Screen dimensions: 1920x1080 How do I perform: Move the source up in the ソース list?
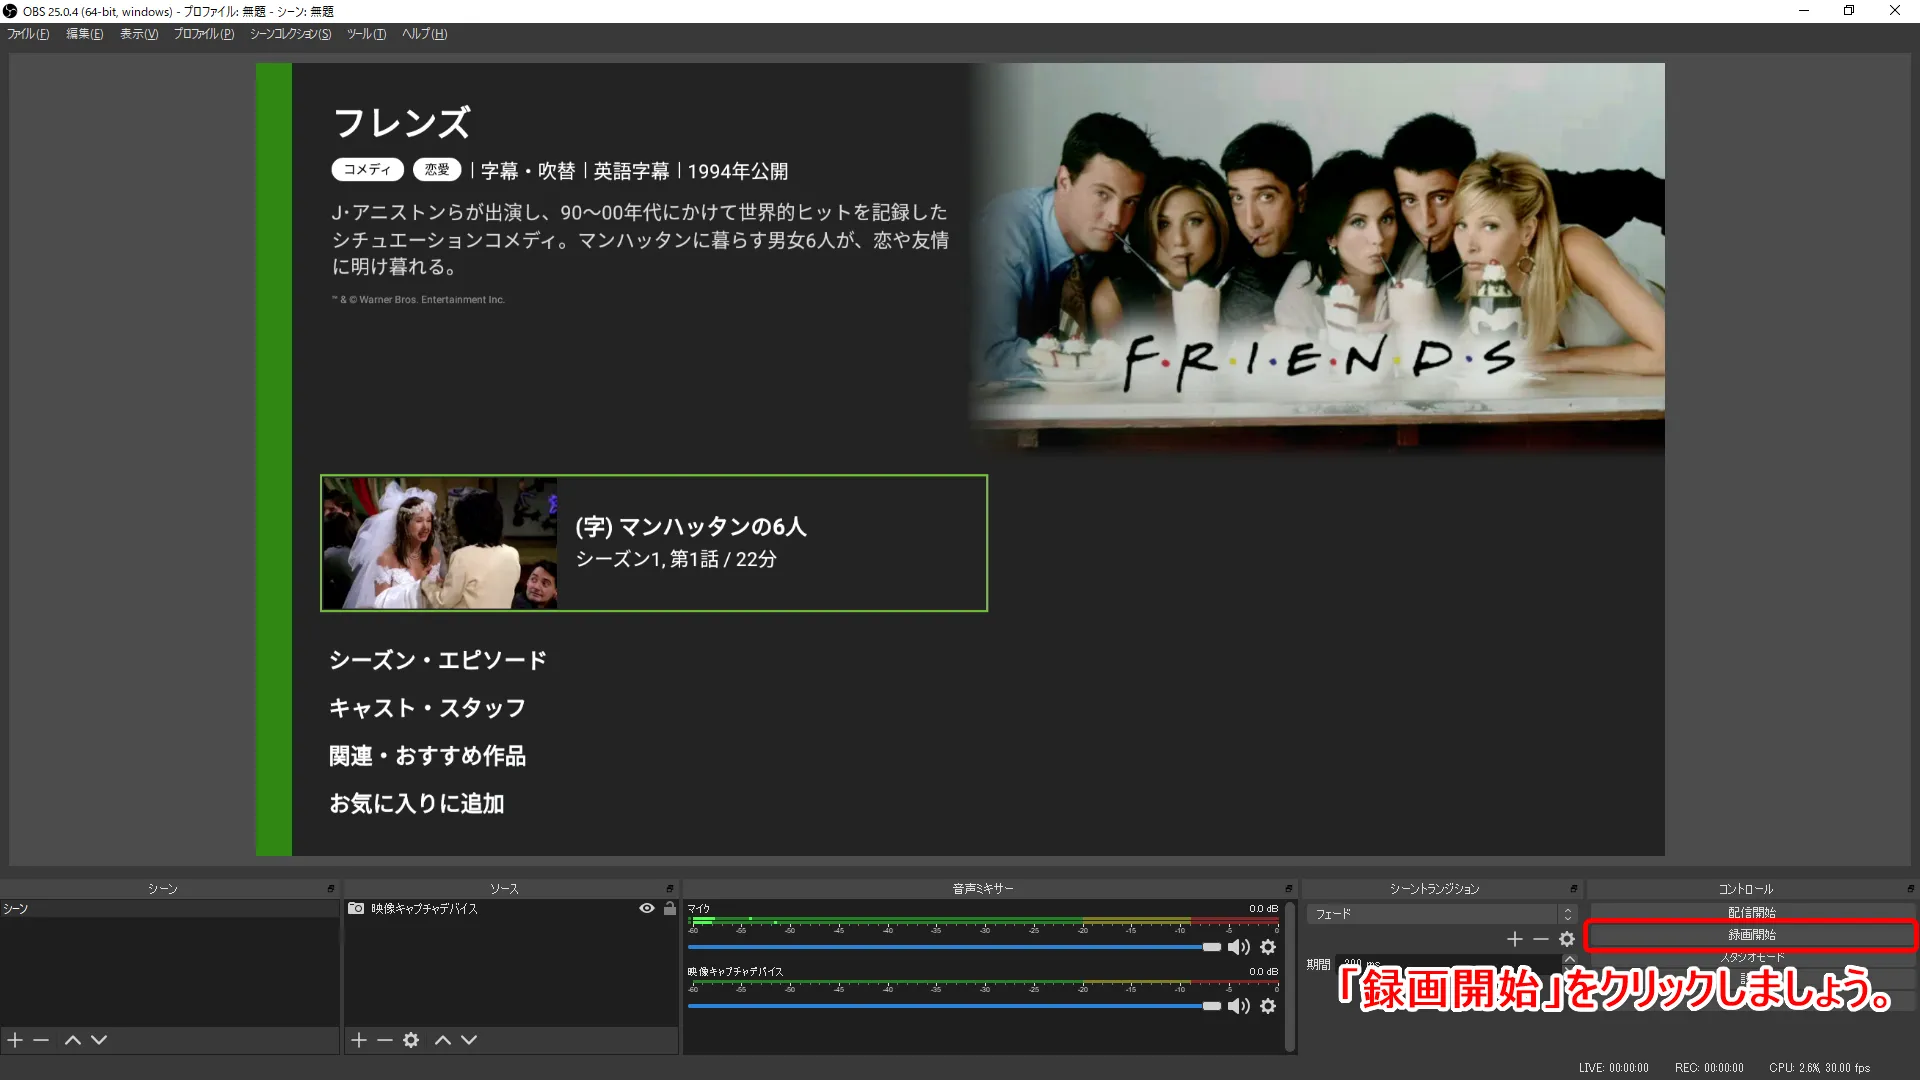443,1040
